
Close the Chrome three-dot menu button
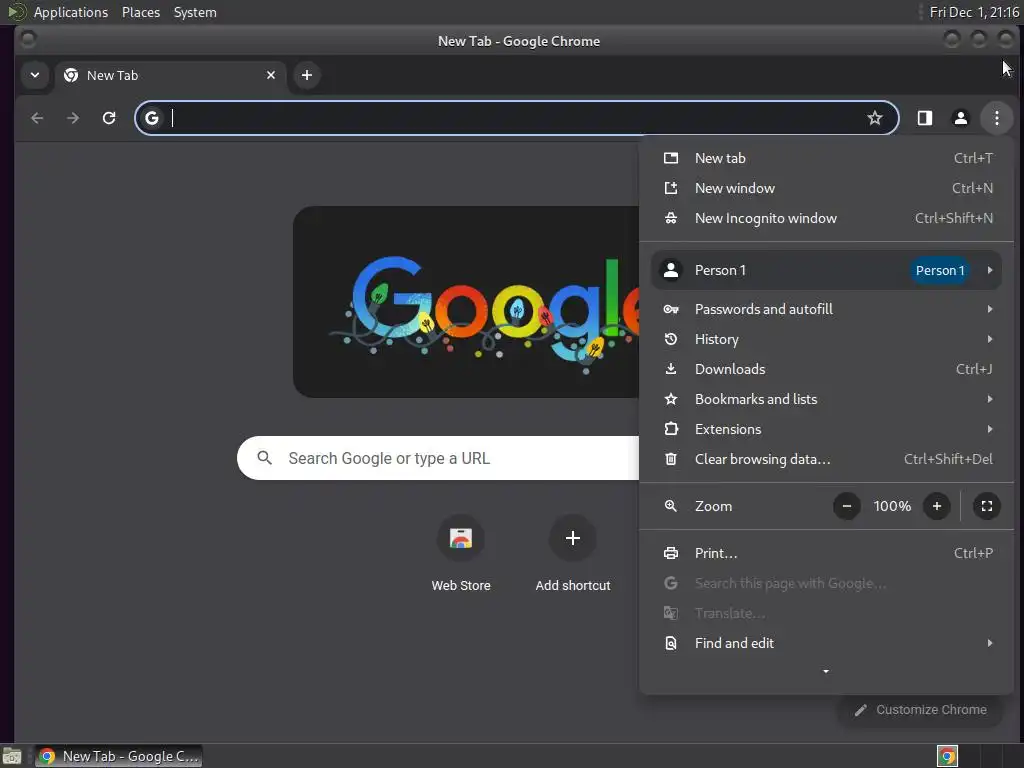[x=997, y=118]
